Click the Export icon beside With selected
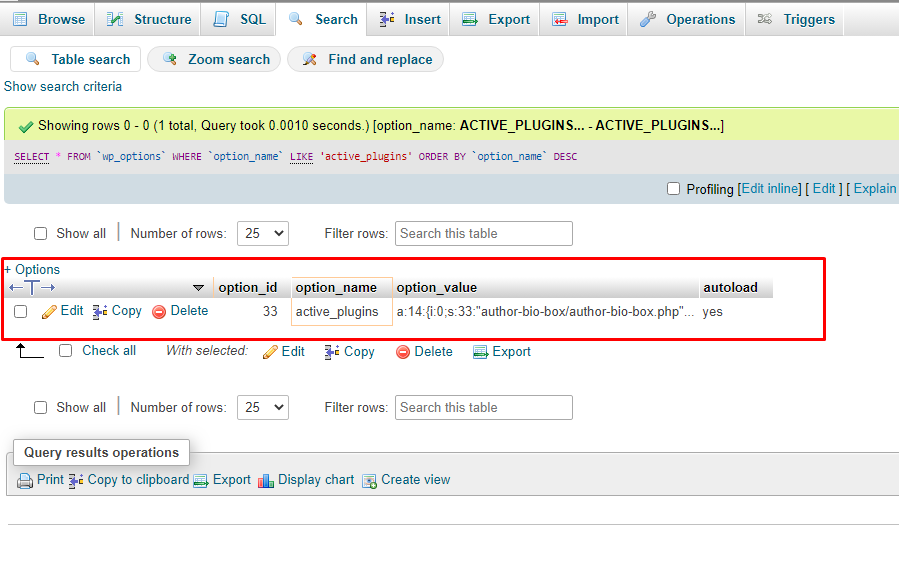 (480, 352)
